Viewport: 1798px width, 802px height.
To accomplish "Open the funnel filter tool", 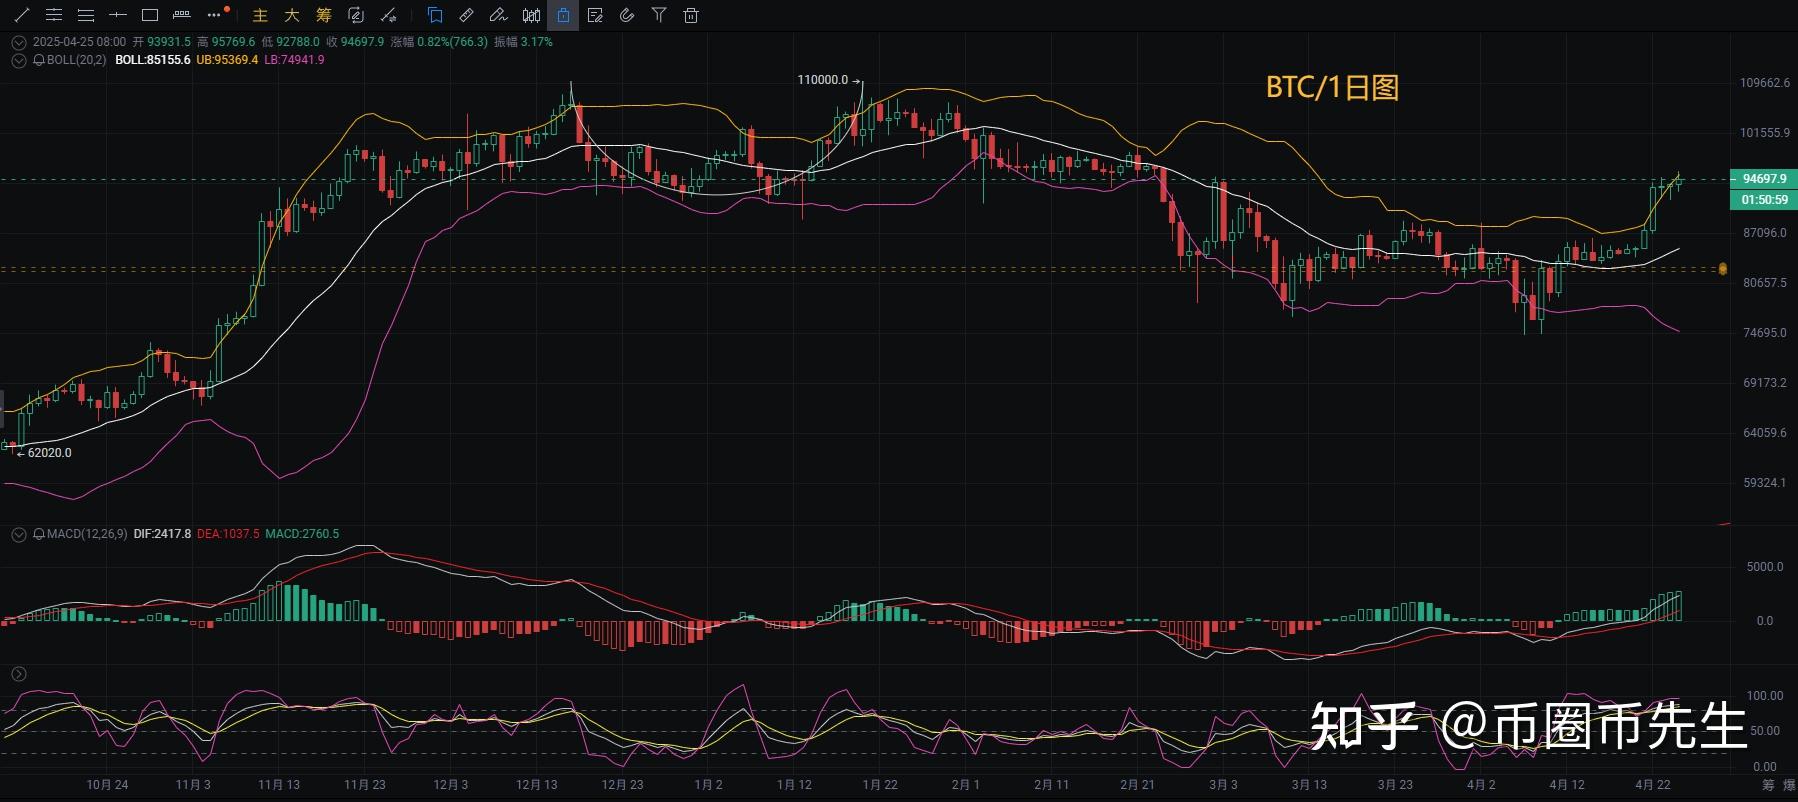I will 658,15.
